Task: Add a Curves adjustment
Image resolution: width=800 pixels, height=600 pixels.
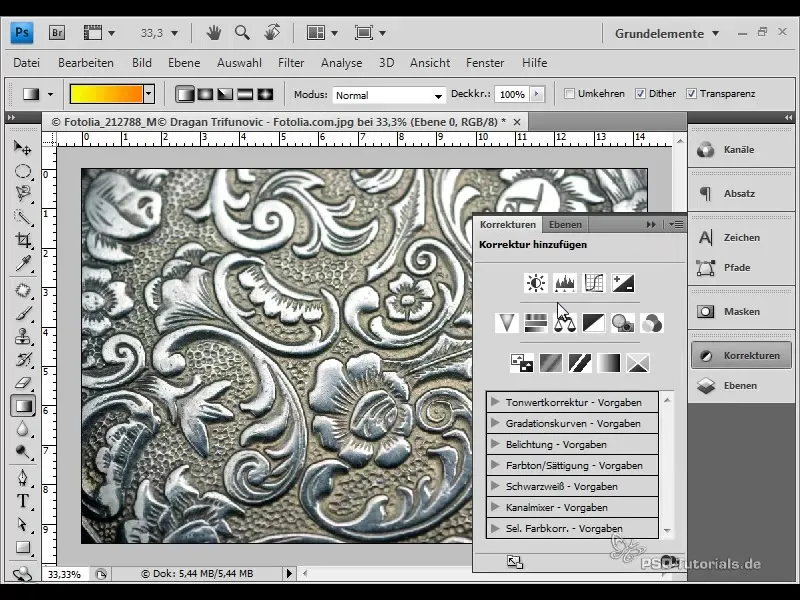Action: [594, 283]
